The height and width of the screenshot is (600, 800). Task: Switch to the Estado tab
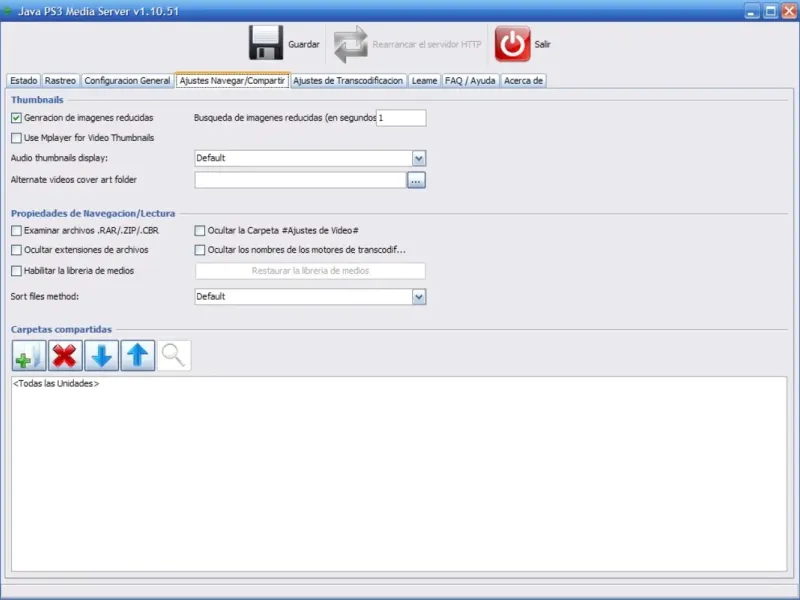[x=23, y=81]
